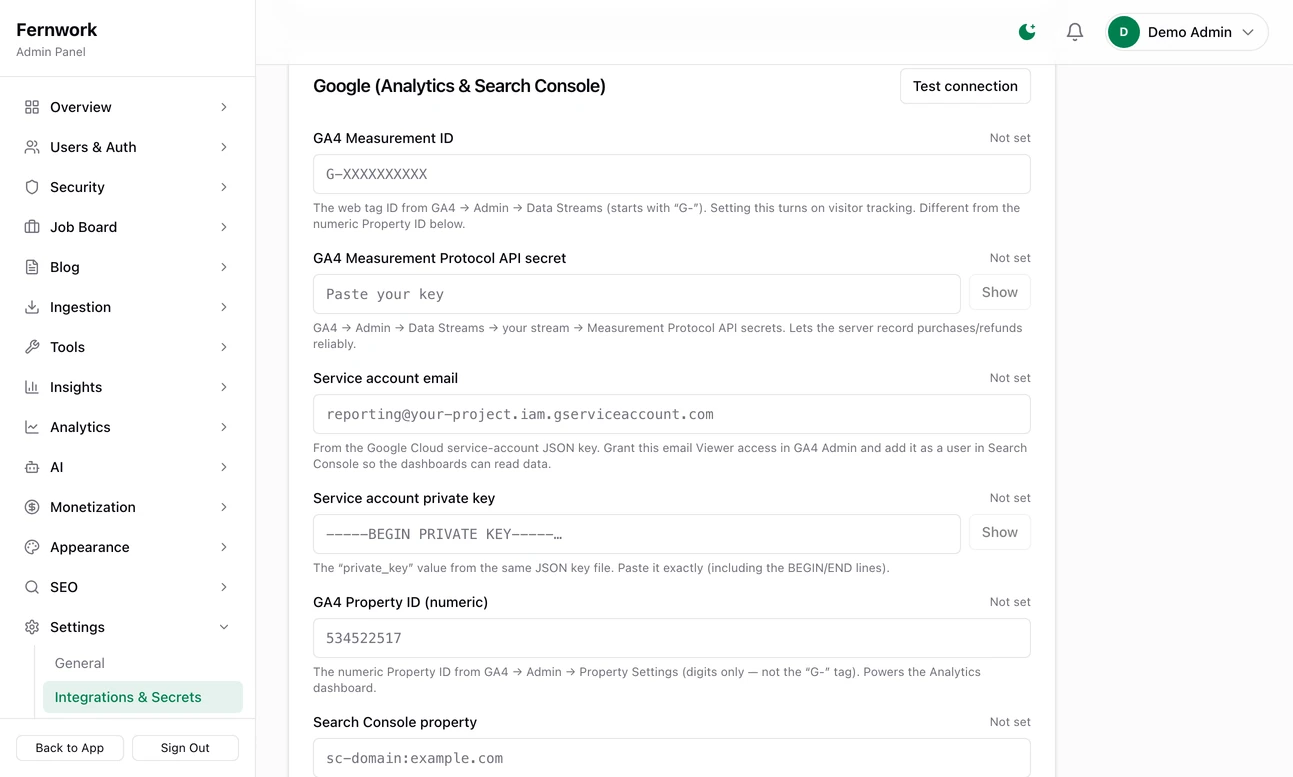Viewport: 1293px width, 777px height.
Task: Focus the Measurement Protocol API secret field
Action: [637, 294]
